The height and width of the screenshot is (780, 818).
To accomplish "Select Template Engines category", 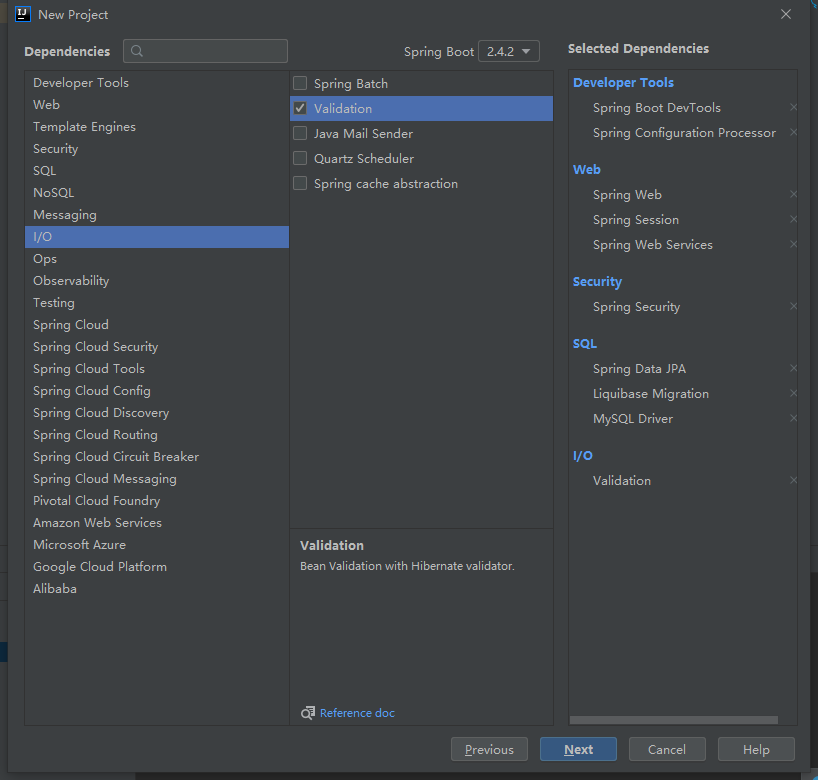I will pos(157,127).
